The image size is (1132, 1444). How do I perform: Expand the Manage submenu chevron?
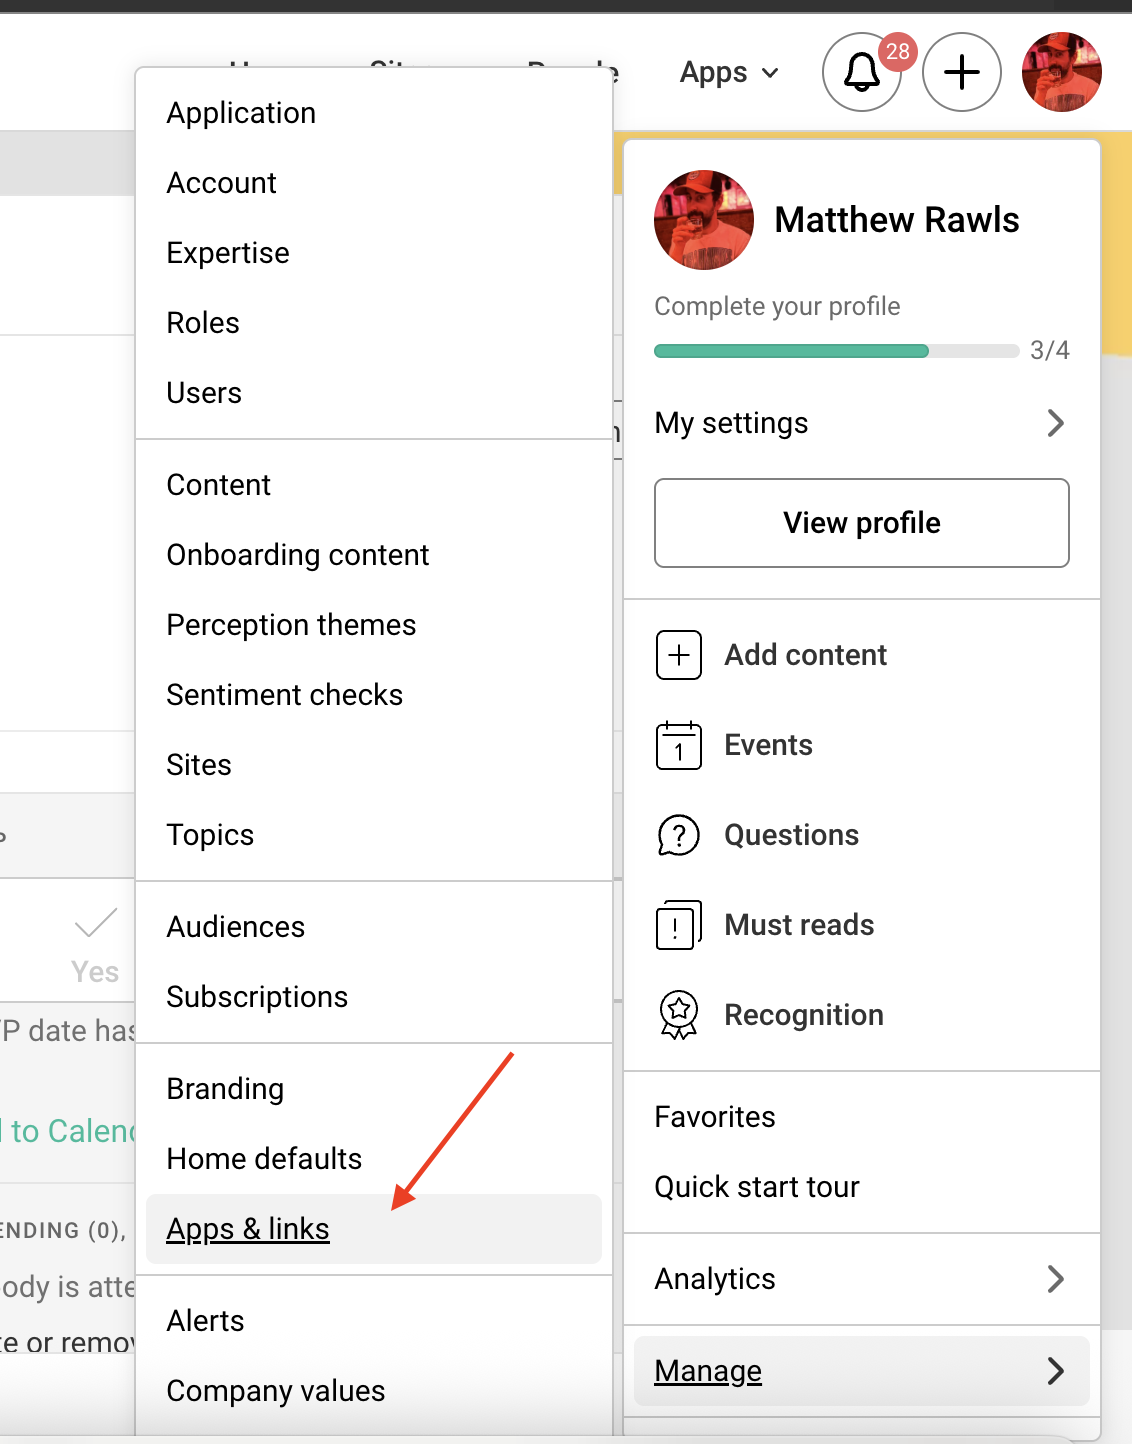click(x=1055, y=1371)
